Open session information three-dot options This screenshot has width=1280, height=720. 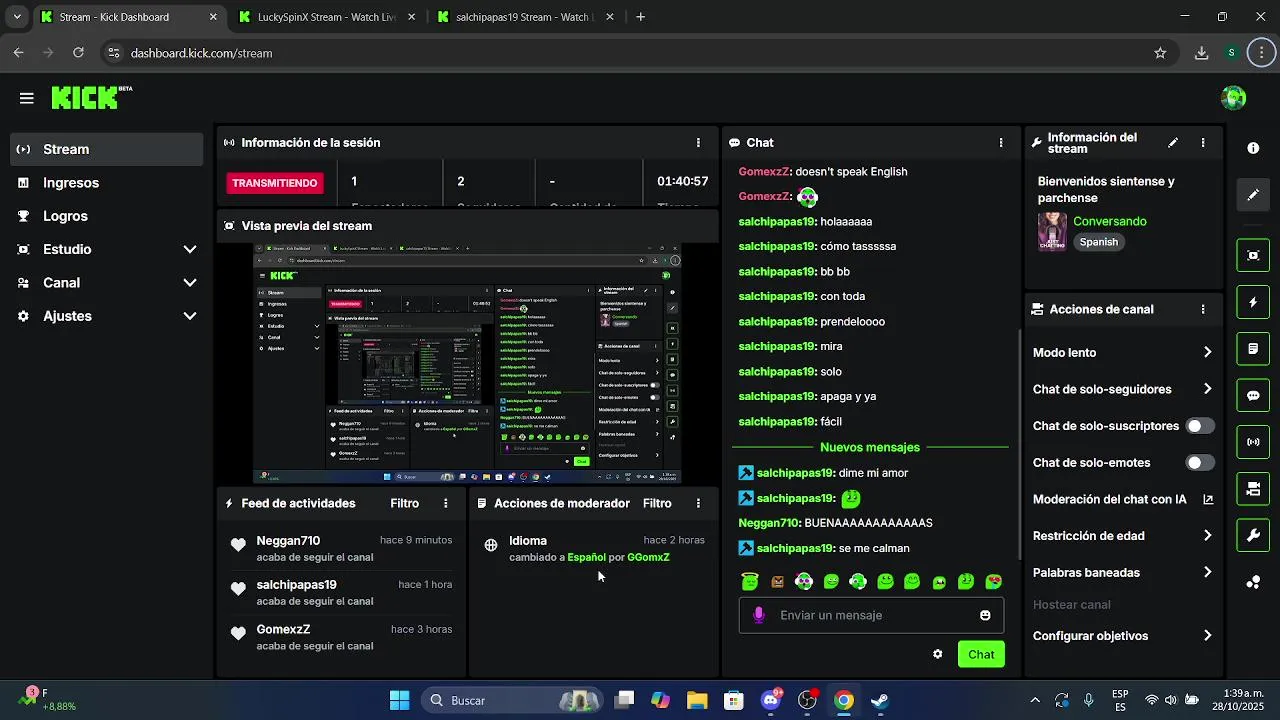[x=698, y=143]
